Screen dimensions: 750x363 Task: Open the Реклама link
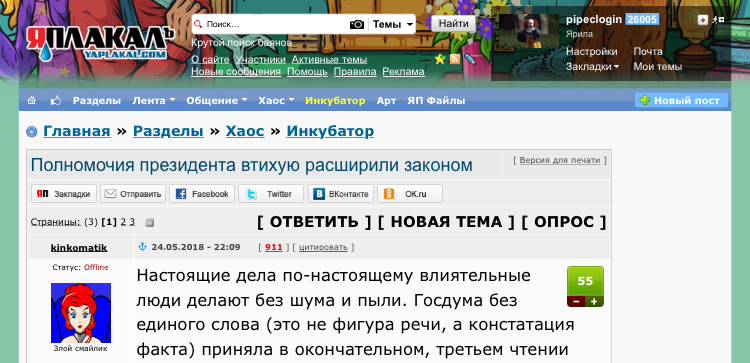click(403, 72)
